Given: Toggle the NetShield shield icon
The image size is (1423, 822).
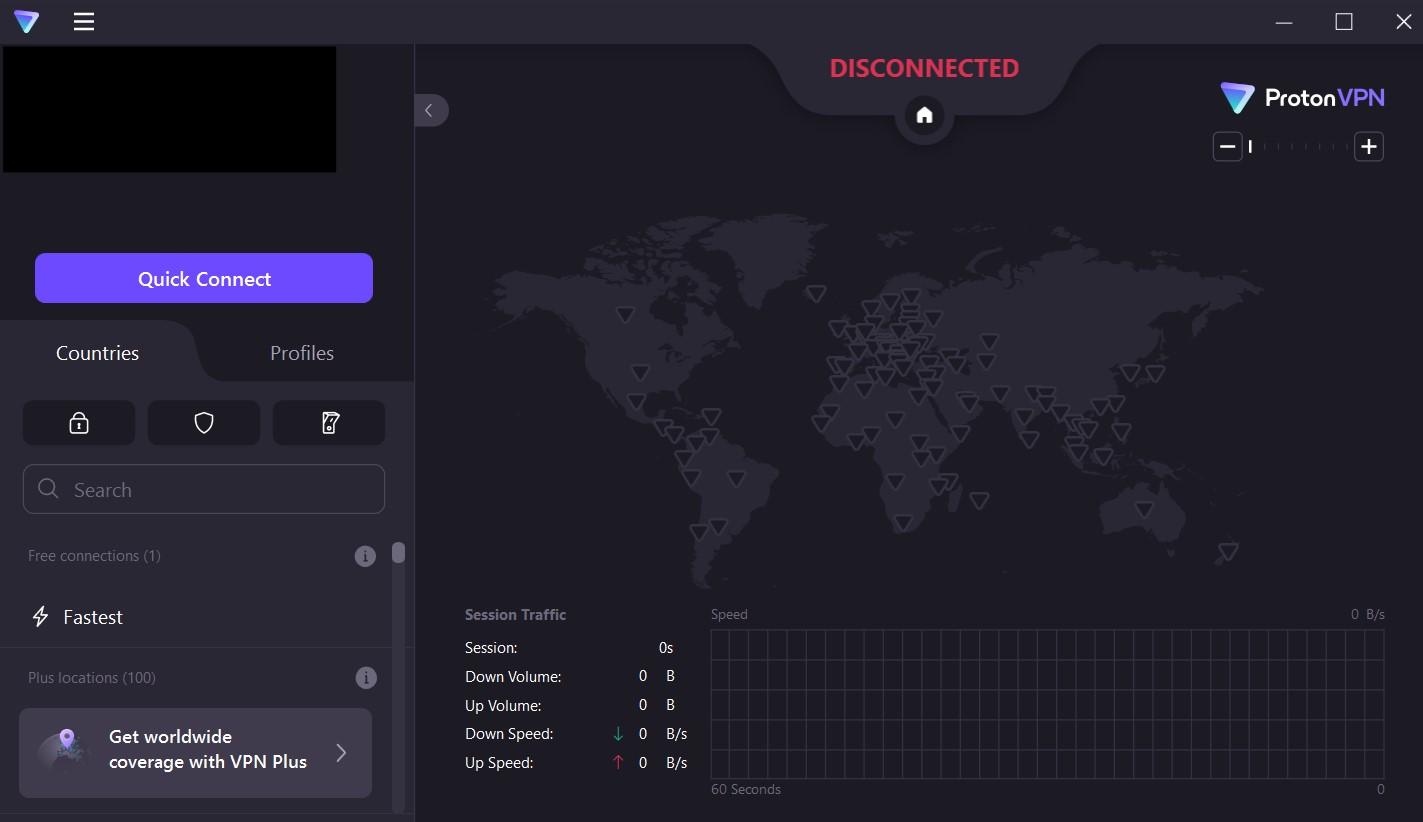Looking at the screenshot, I should click(204, 423).
